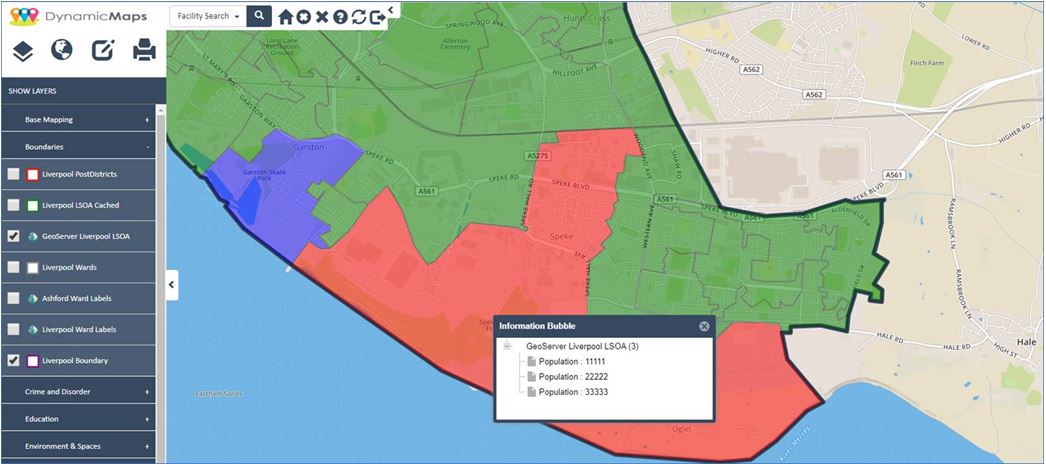Image resolution: width=1046 pixels, height=464 pixels.
Task: Click the X clear icon in the toolbar
Action: 322,17
